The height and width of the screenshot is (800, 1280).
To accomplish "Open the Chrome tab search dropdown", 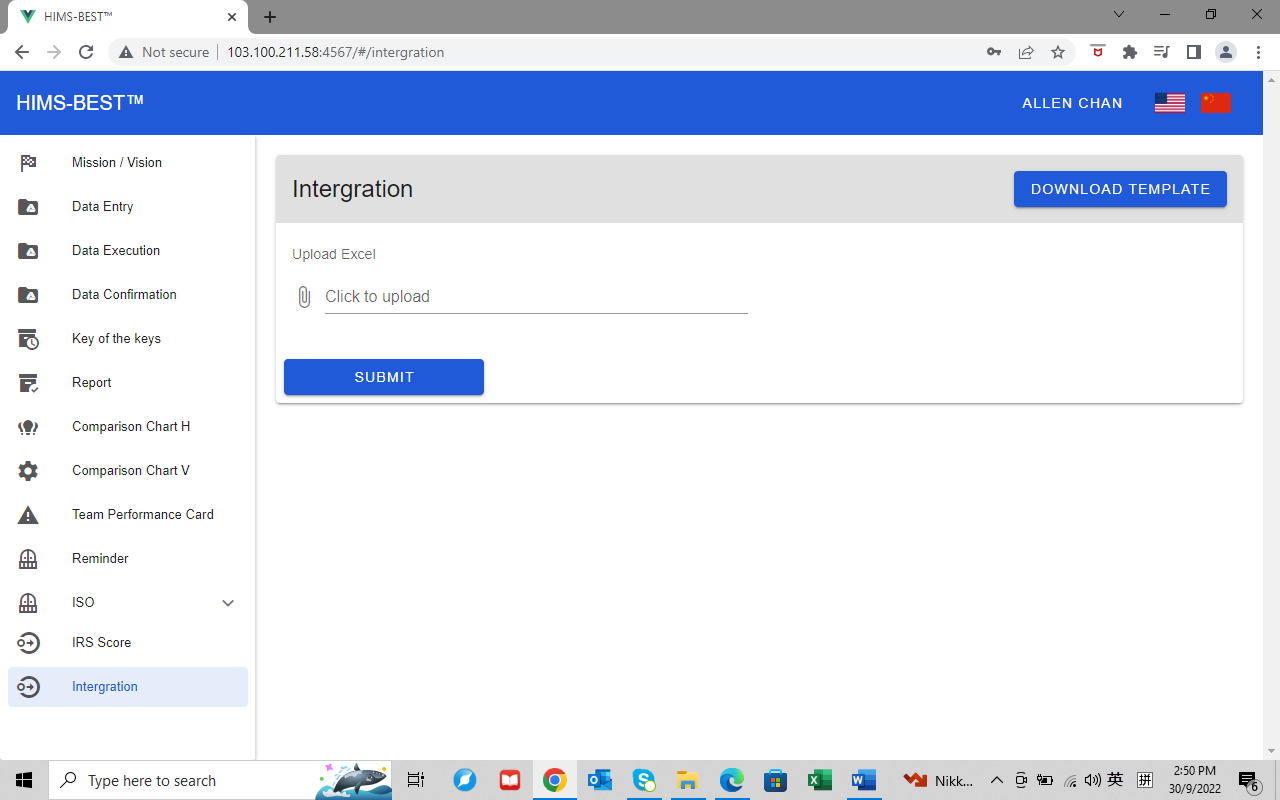I will click(1119, 15).
